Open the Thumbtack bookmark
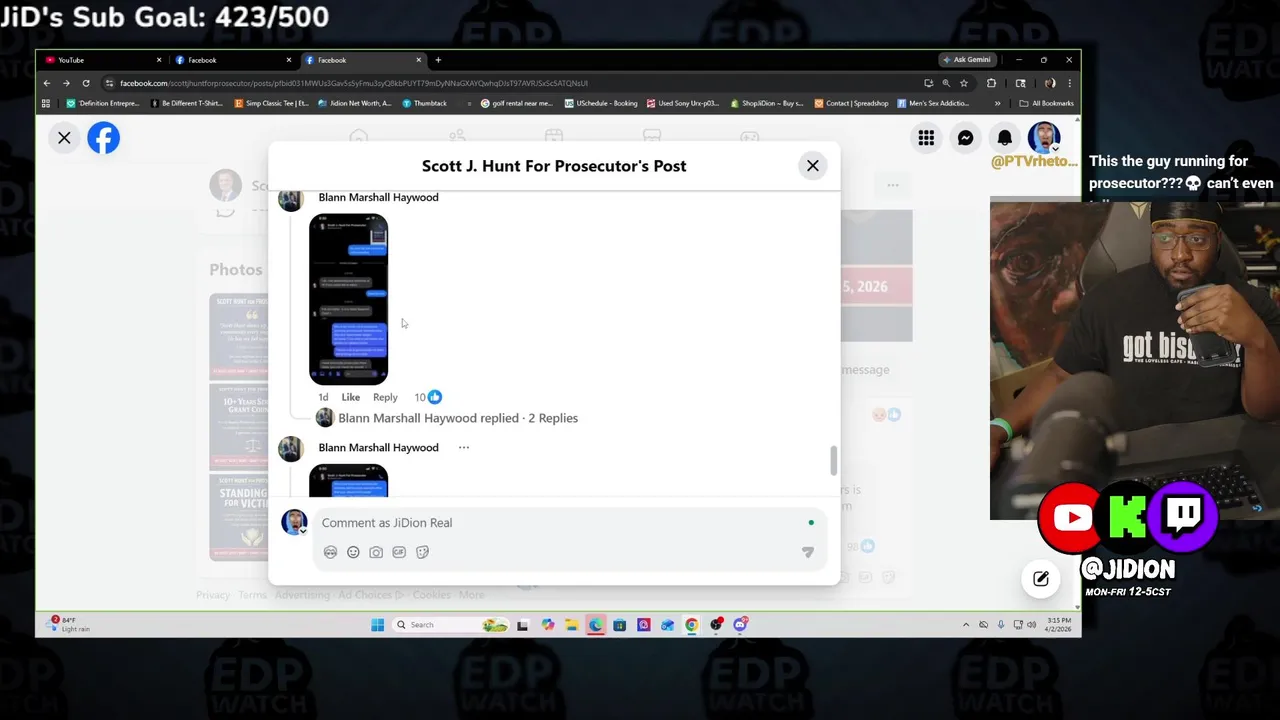 point(425,103)
